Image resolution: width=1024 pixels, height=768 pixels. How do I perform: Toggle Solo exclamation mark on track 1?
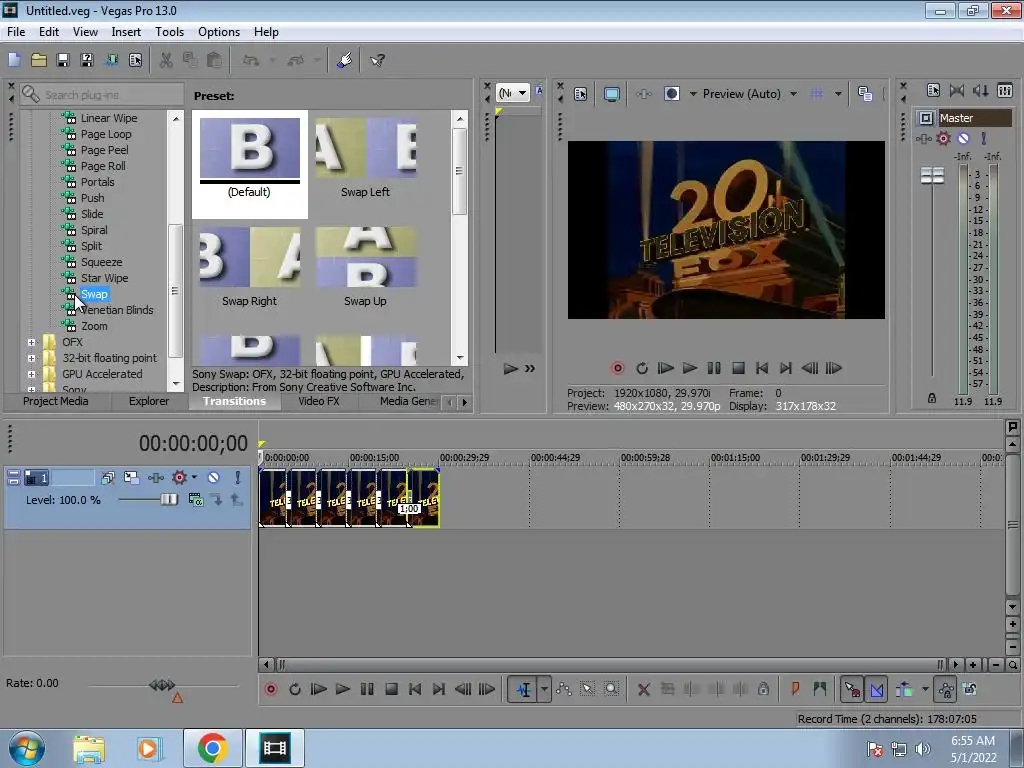point(238,478)
